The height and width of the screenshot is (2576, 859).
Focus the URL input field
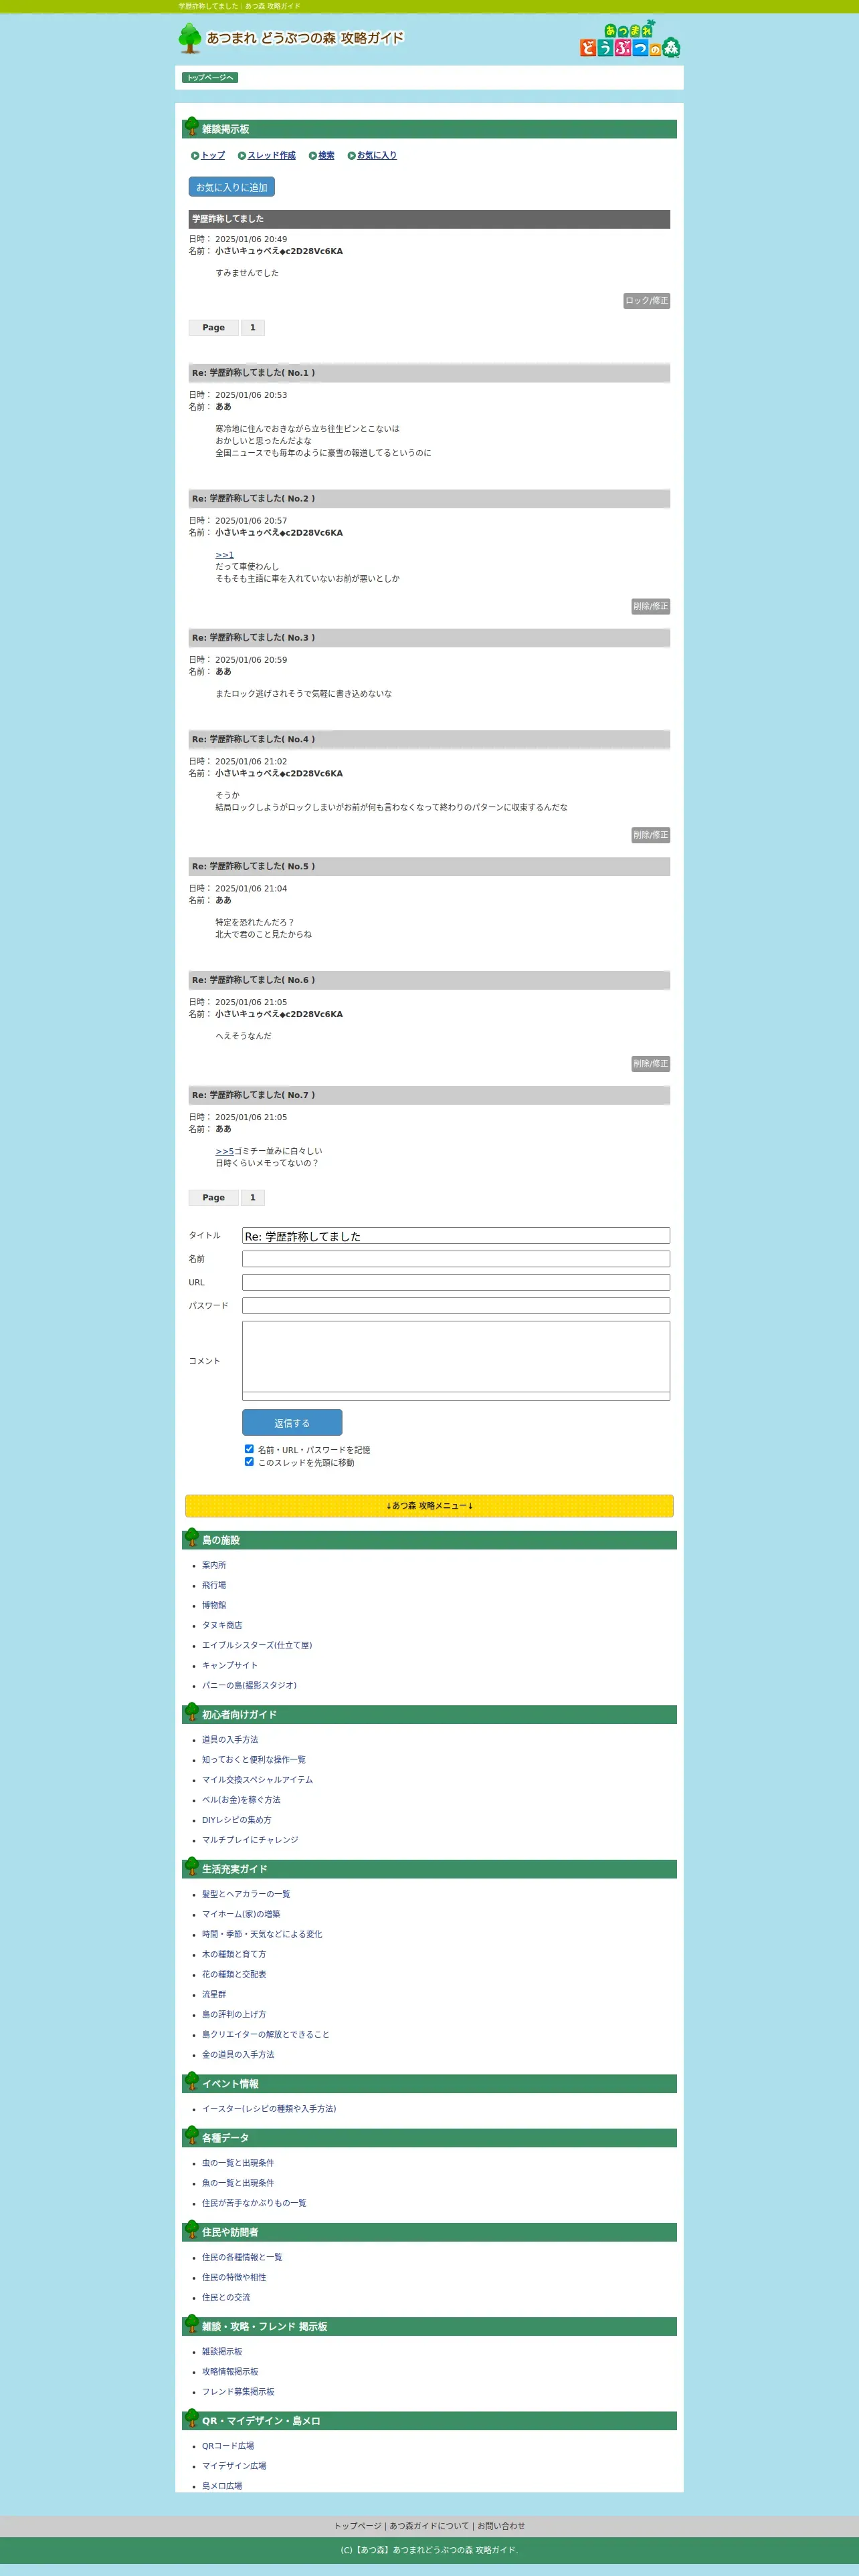tap(456, 1282)
